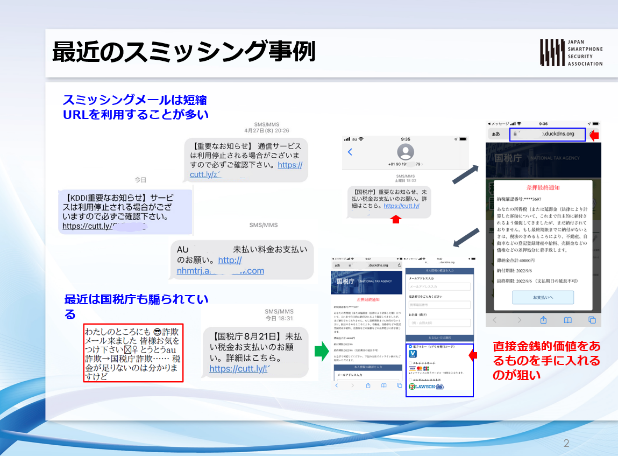The width and height of the screenshot is (618, 456).
Task: Tap the share icon in the small tax-agency phone
Action: 368,385
